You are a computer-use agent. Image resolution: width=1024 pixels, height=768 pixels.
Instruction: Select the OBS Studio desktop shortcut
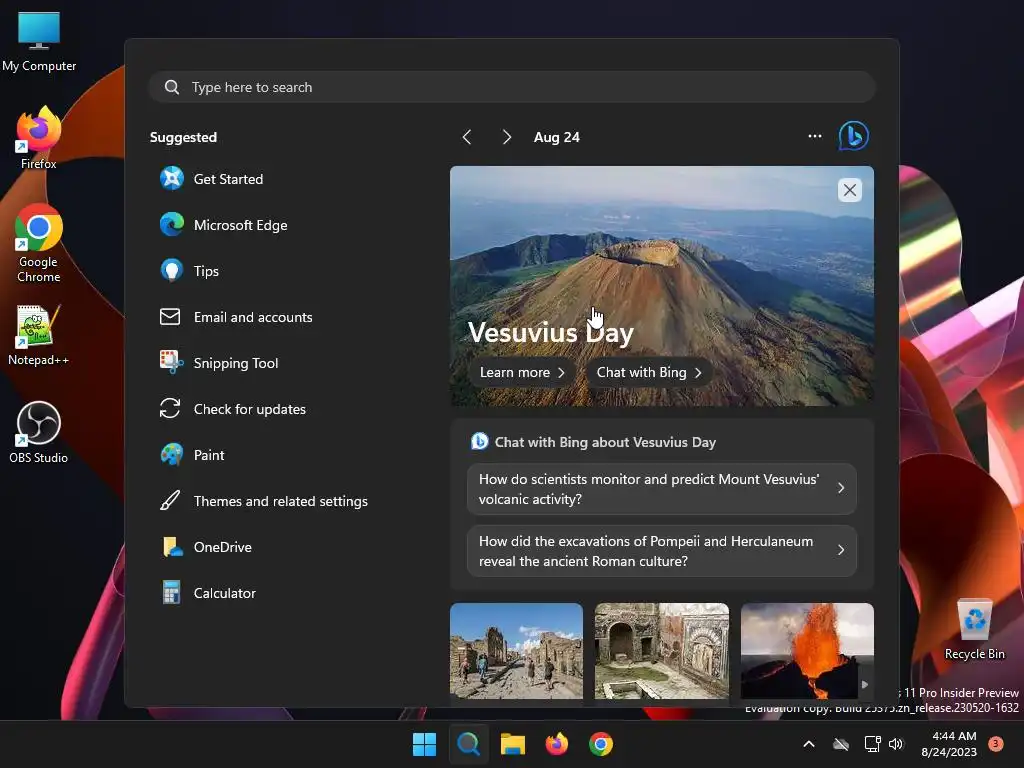[x=39, y=433]
